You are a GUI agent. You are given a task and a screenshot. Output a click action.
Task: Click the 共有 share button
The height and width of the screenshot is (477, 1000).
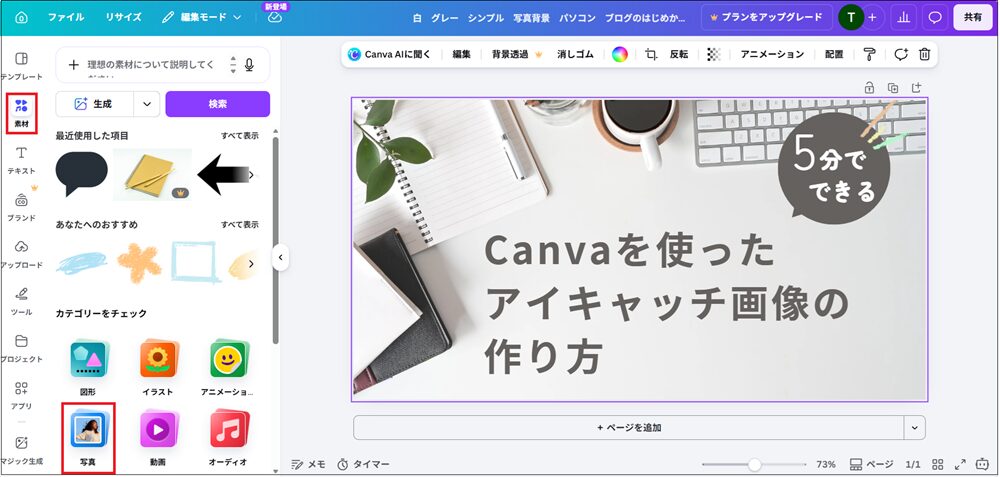coord(973,17)
